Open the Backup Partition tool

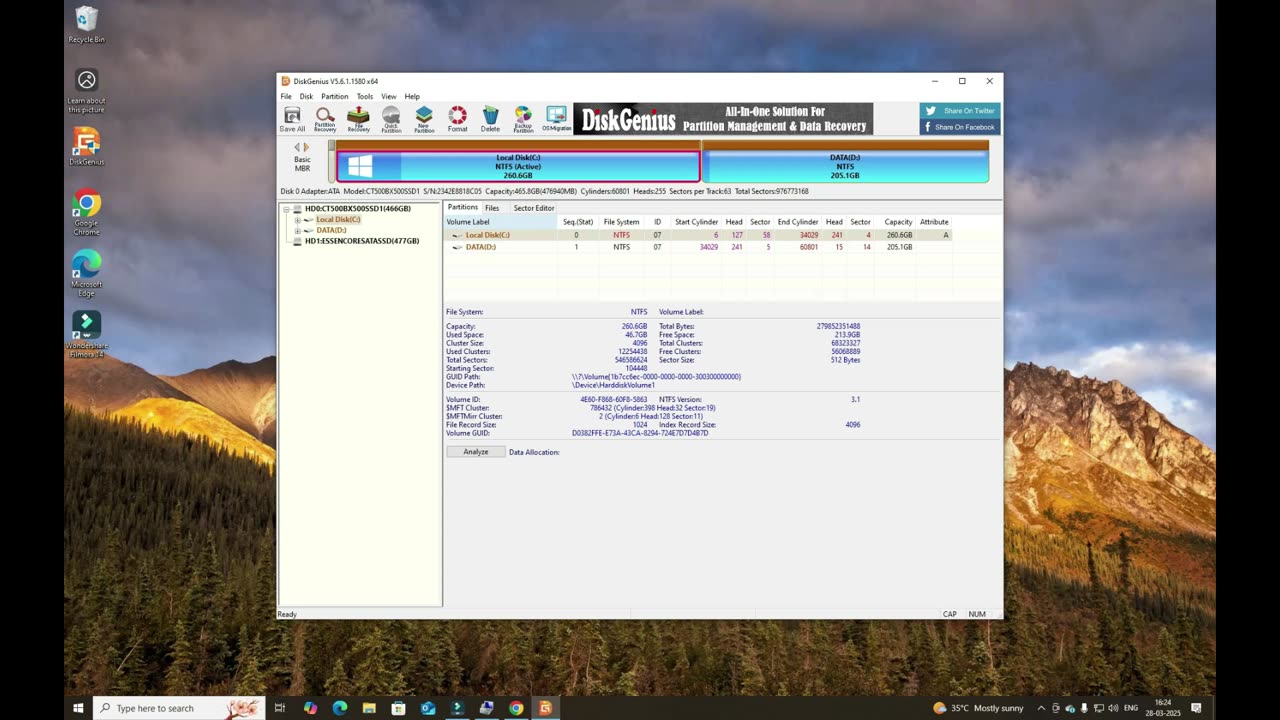point(523,119)
